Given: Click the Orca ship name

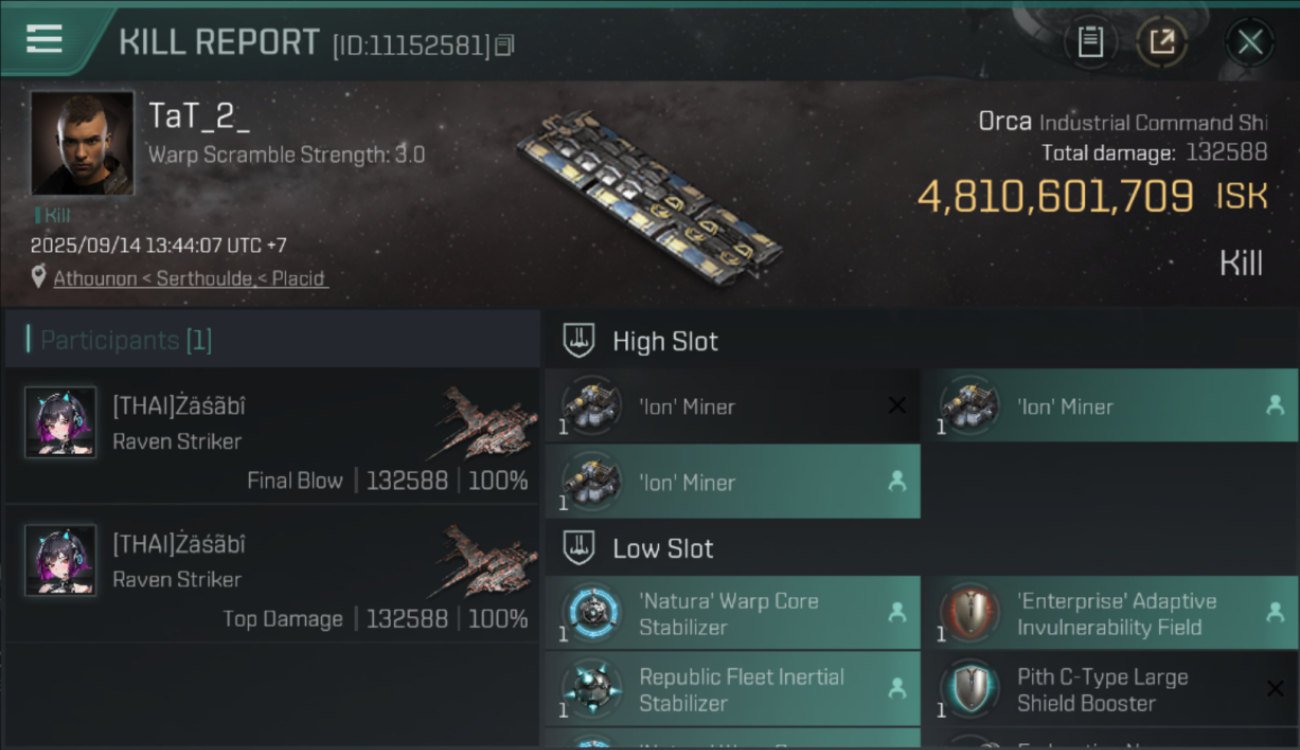Looking at the screenshot, I should coord(1004,122).
